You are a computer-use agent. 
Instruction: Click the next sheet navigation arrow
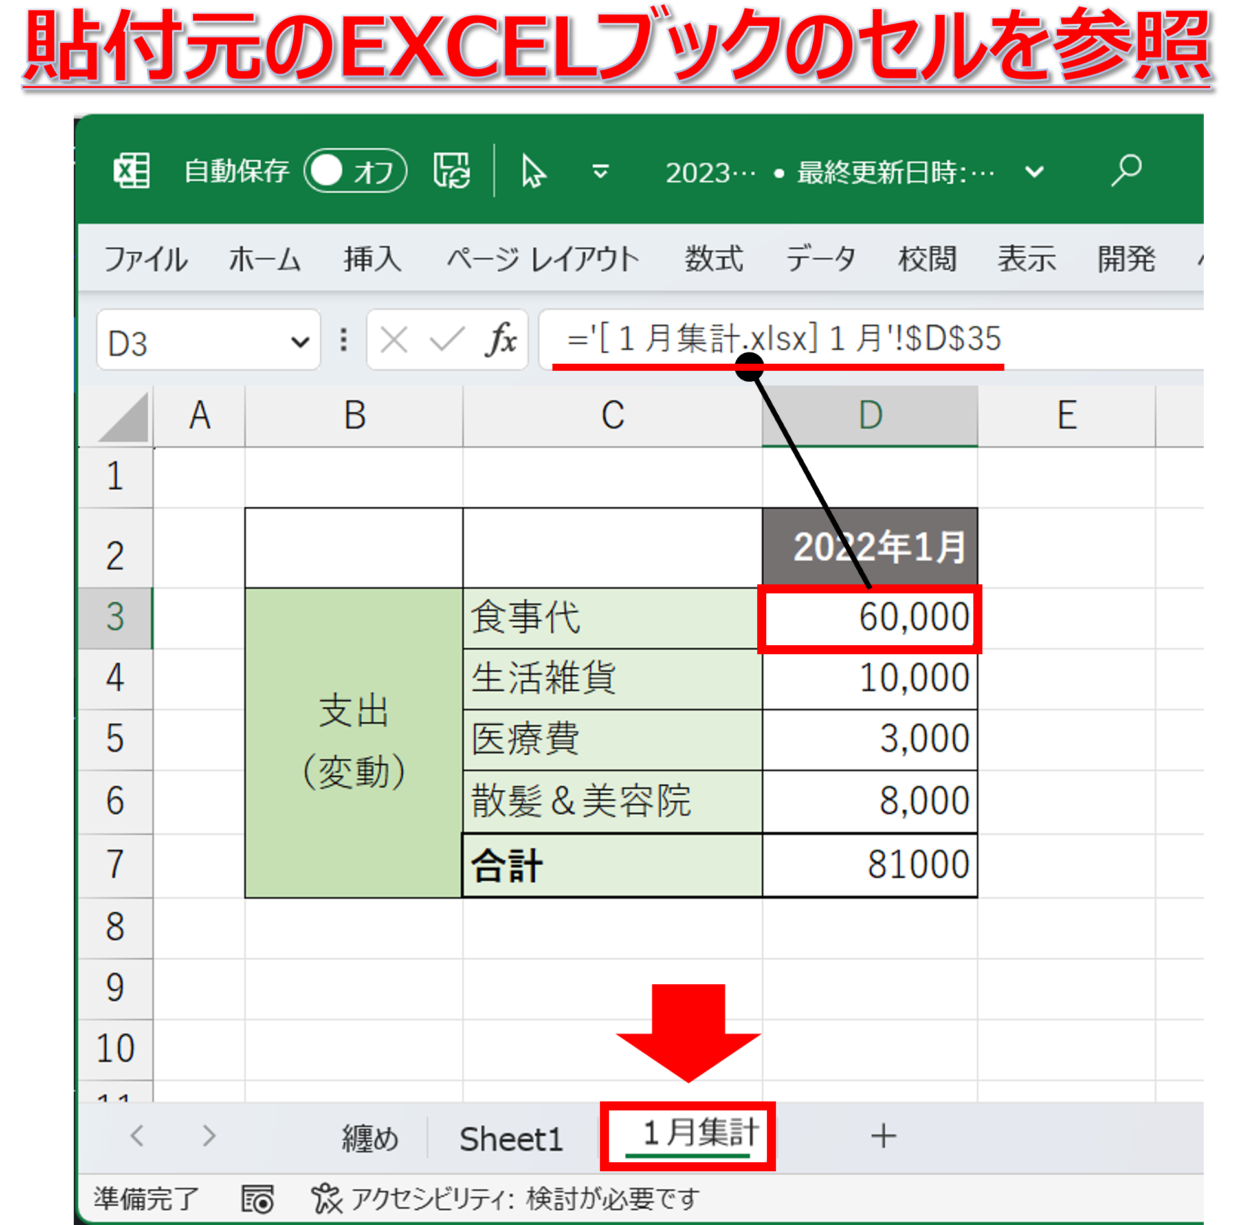pos(208,1136)
